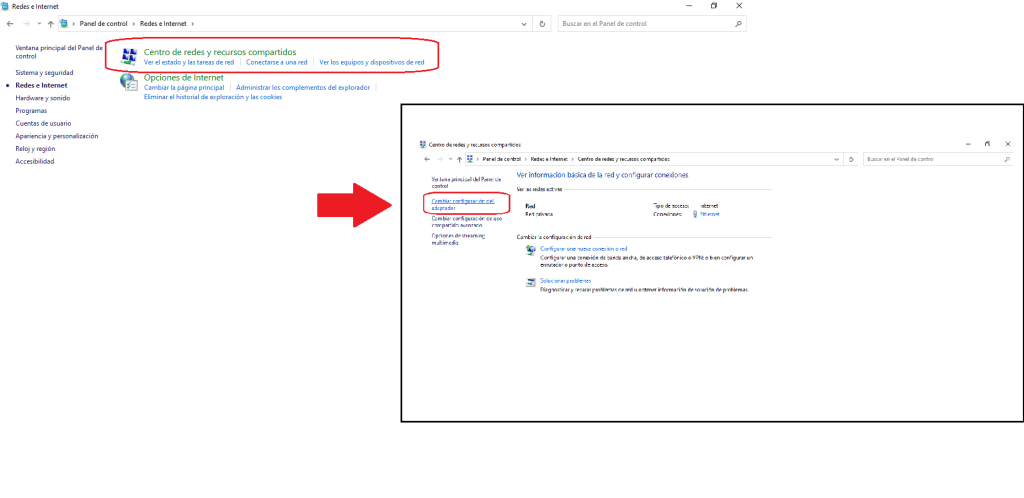
Task: Expand the main address bar history dropdown
Action: click(x=525, y=22)
